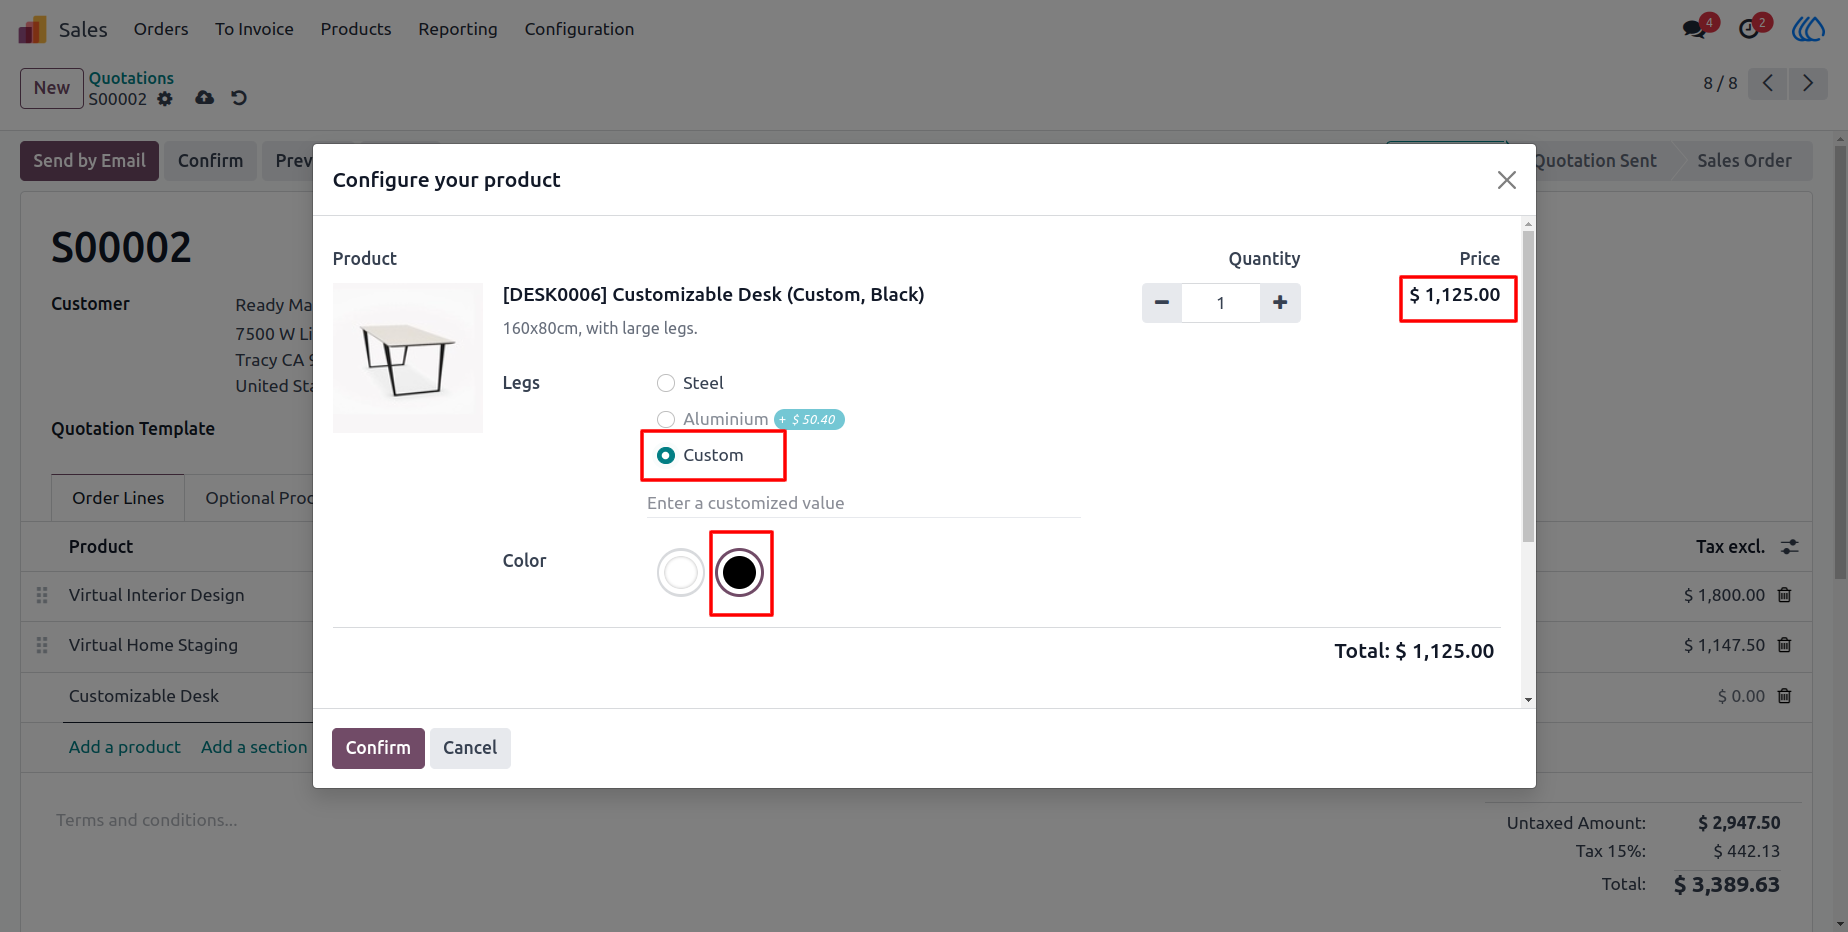Delete the Virtual Interior Design line

[x=1784, y=595]
